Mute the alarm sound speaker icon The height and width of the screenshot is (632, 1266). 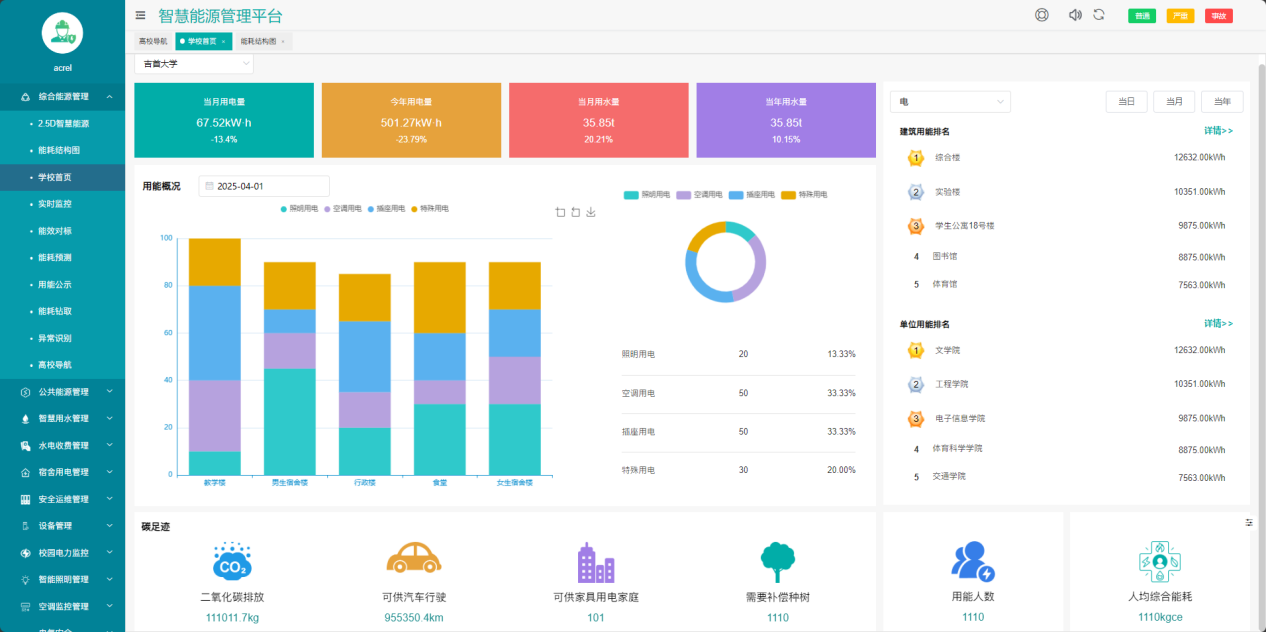(1074, 15)
